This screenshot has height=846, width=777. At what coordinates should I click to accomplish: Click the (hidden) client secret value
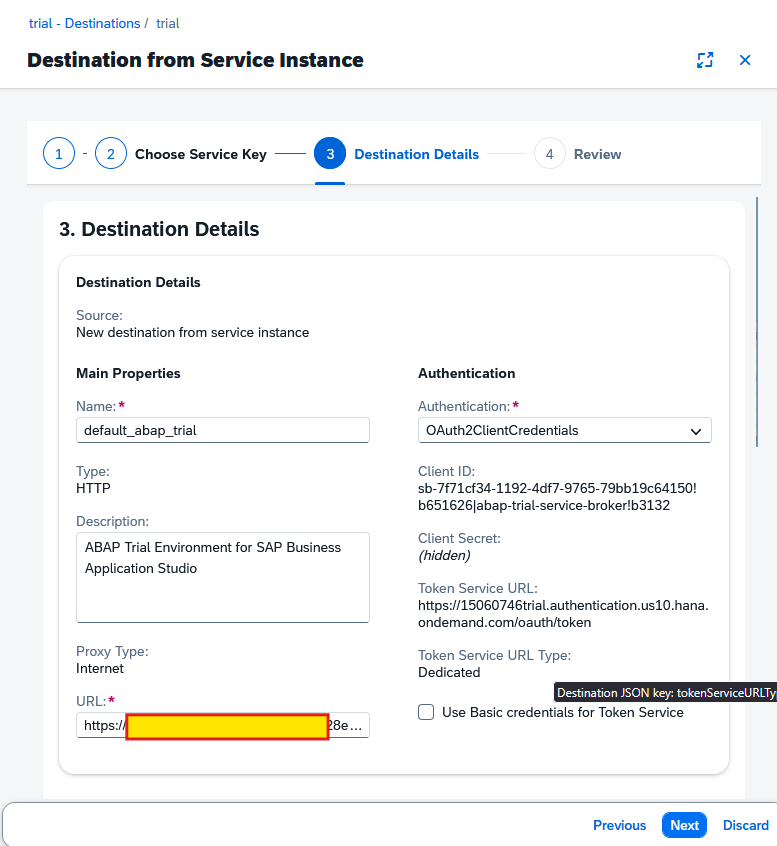(x=444, y=555)
